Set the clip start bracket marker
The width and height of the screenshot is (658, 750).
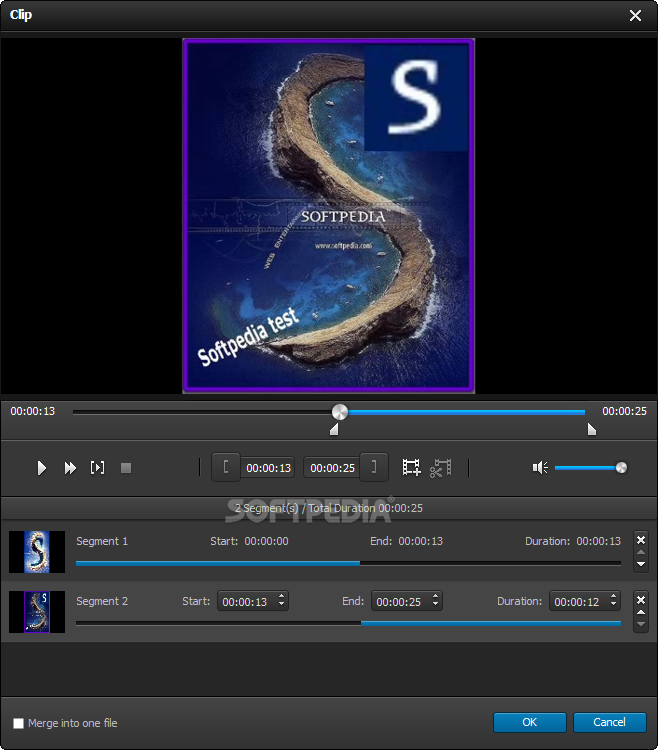[226, 467]
